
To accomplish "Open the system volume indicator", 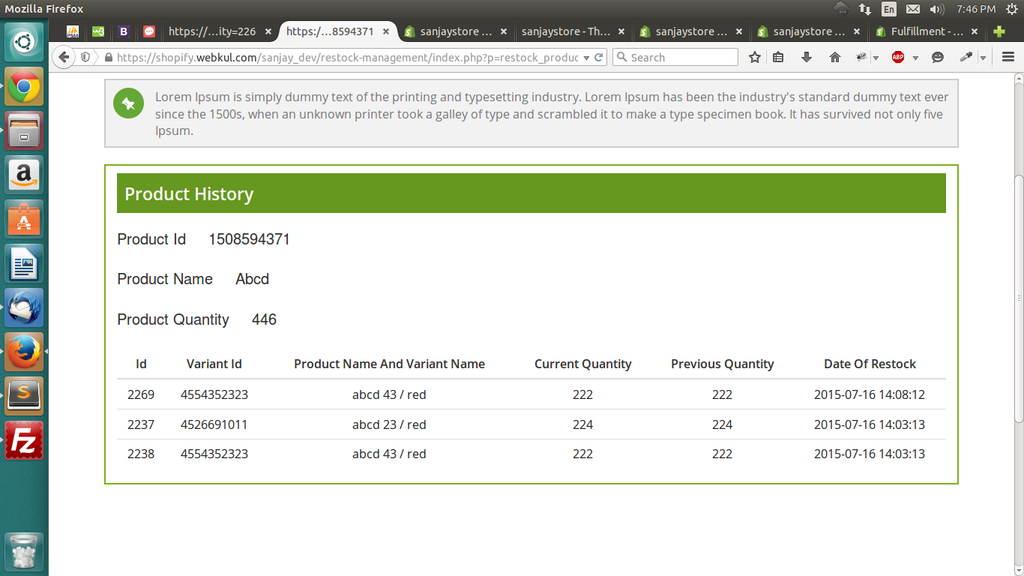I will coord(937,9).
